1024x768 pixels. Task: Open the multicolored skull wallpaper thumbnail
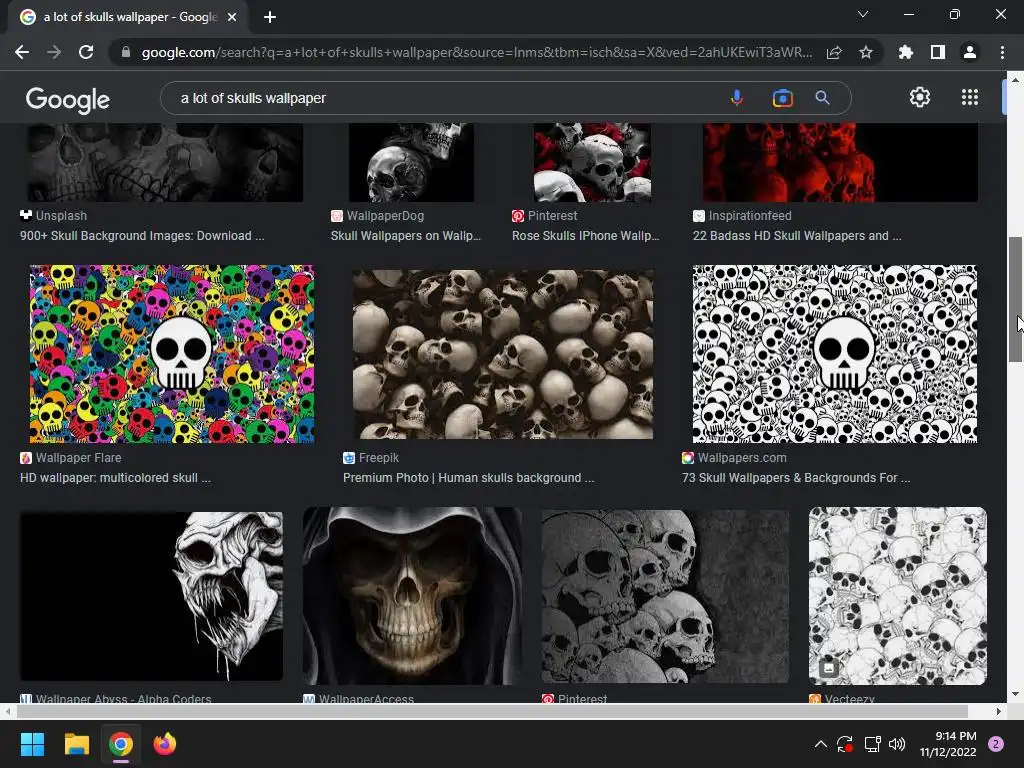pos(171,354)
